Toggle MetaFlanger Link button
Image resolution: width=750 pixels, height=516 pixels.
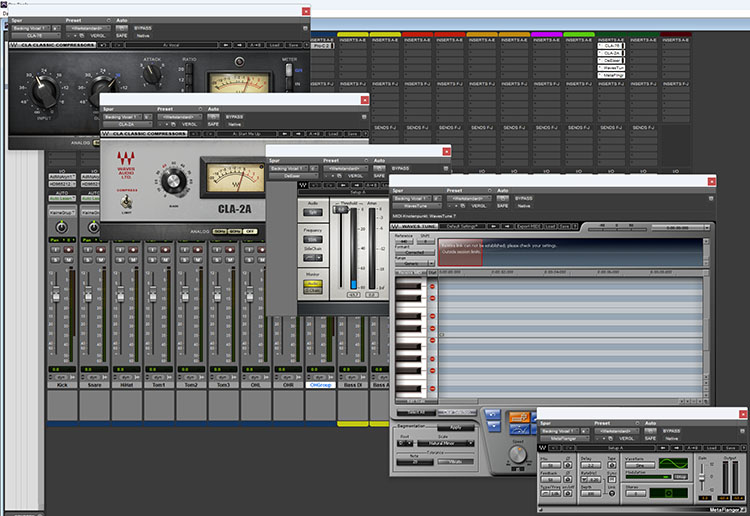click(x=612, y=494)
